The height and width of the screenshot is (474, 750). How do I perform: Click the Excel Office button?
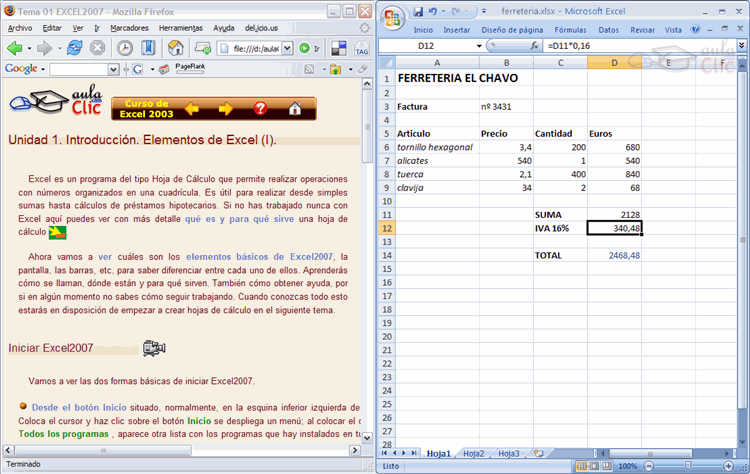[393, 17]
